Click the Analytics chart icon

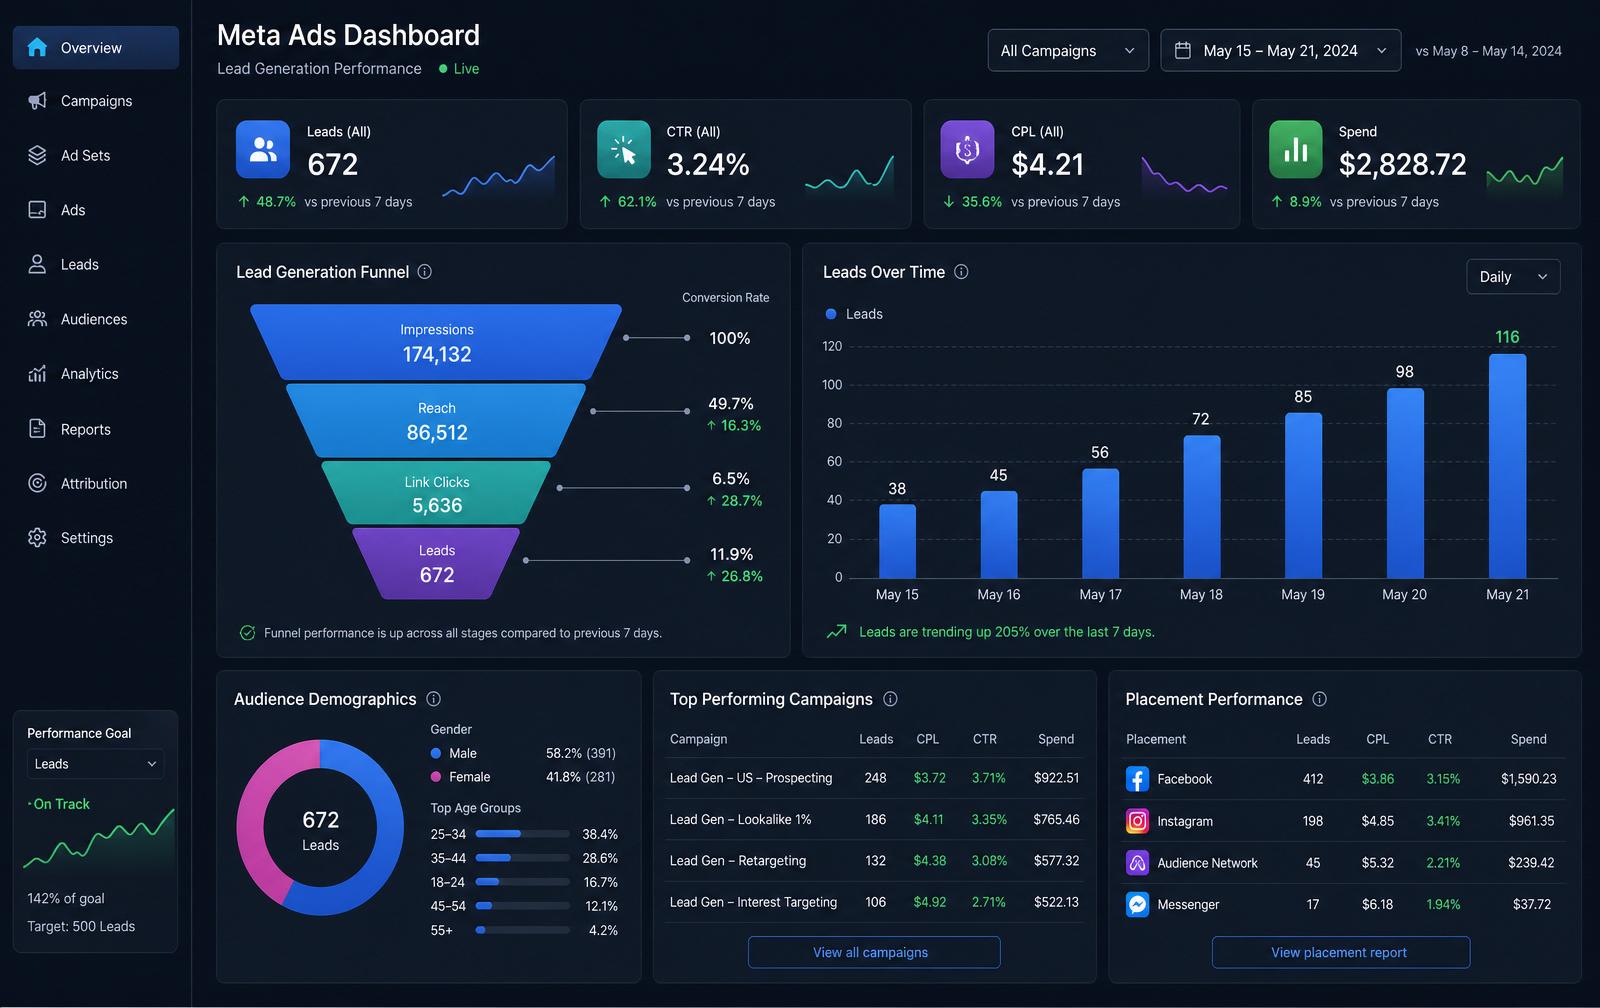[37, 373]
